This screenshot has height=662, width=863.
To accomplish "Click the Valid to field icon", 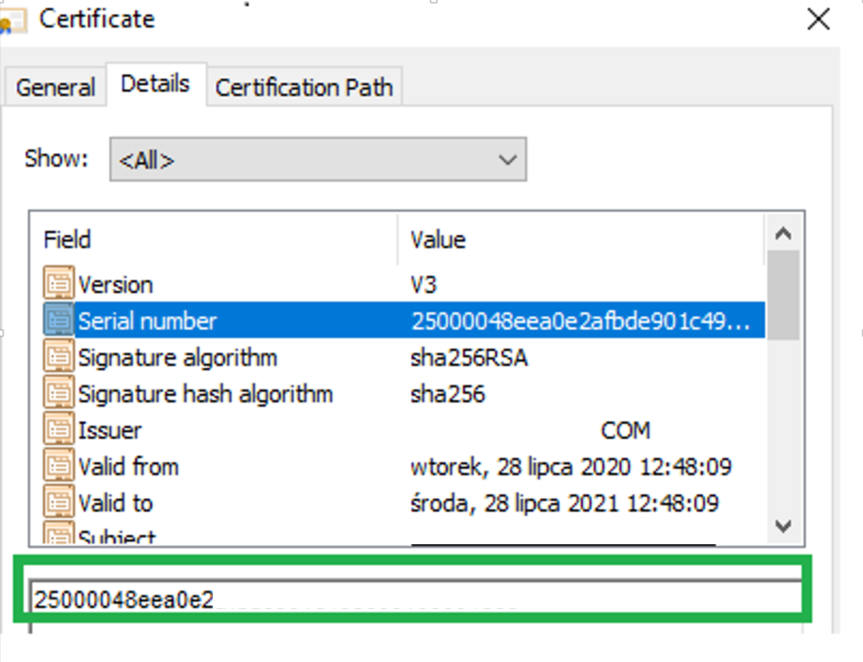I will click(x=60, y=503).
